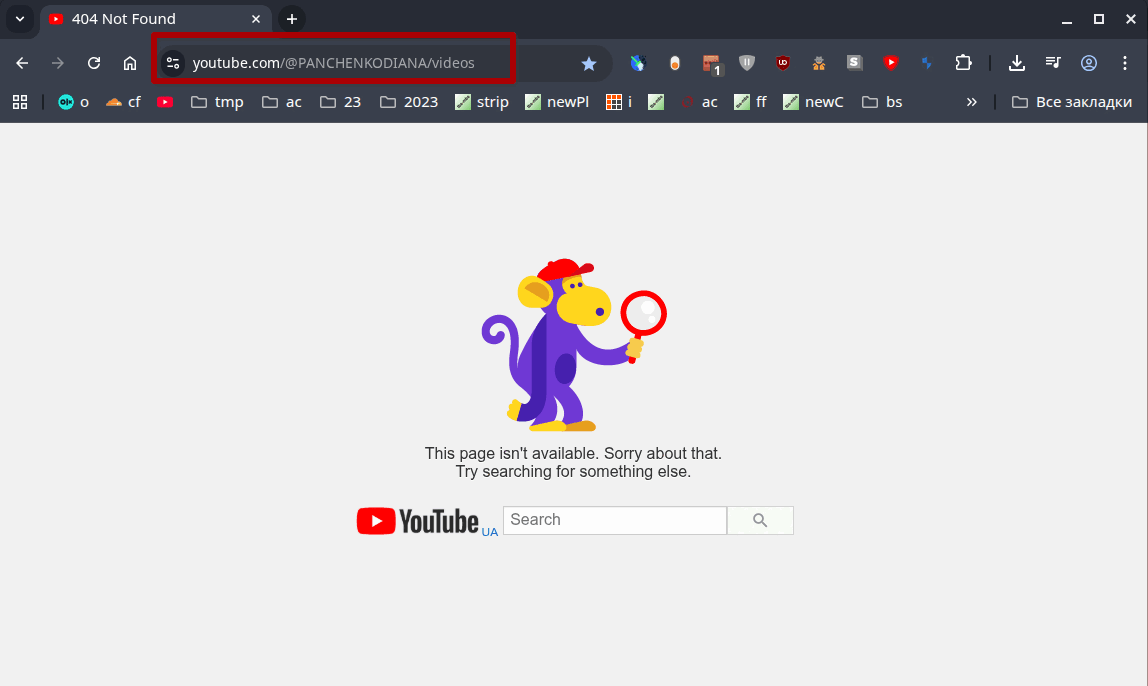The height and width of the screenshot is (686, 1148).
Task: Go to the browser home page icon
Action: pos(130,63)
